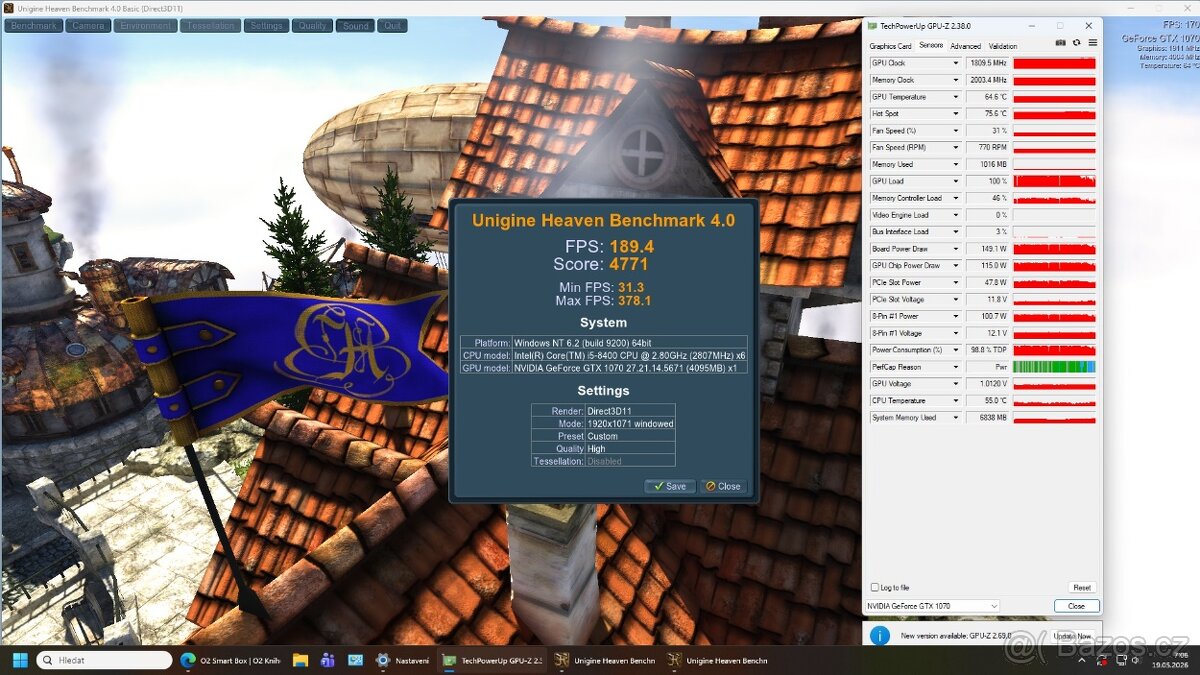Enable the Log to file checkbox
The width and height of the screenshot is (1200, 675).
pos(874,588)
